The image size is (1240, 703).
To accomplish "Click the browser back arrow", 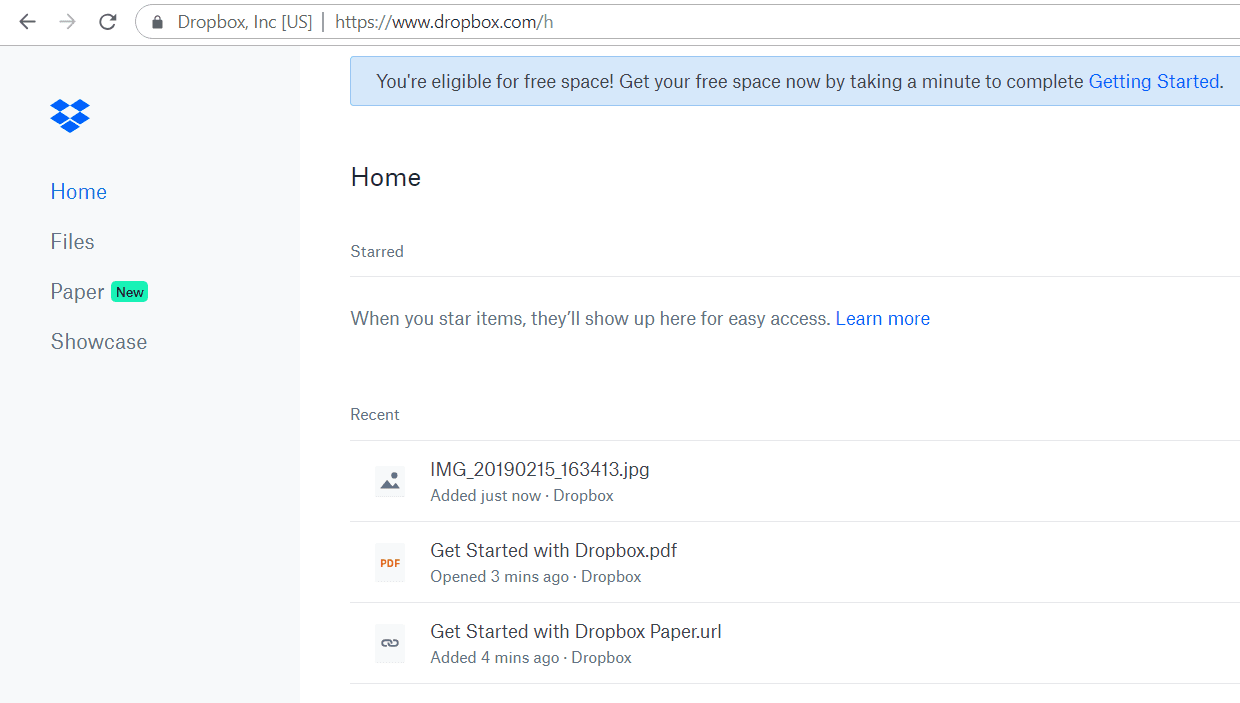I will point(27,22).
